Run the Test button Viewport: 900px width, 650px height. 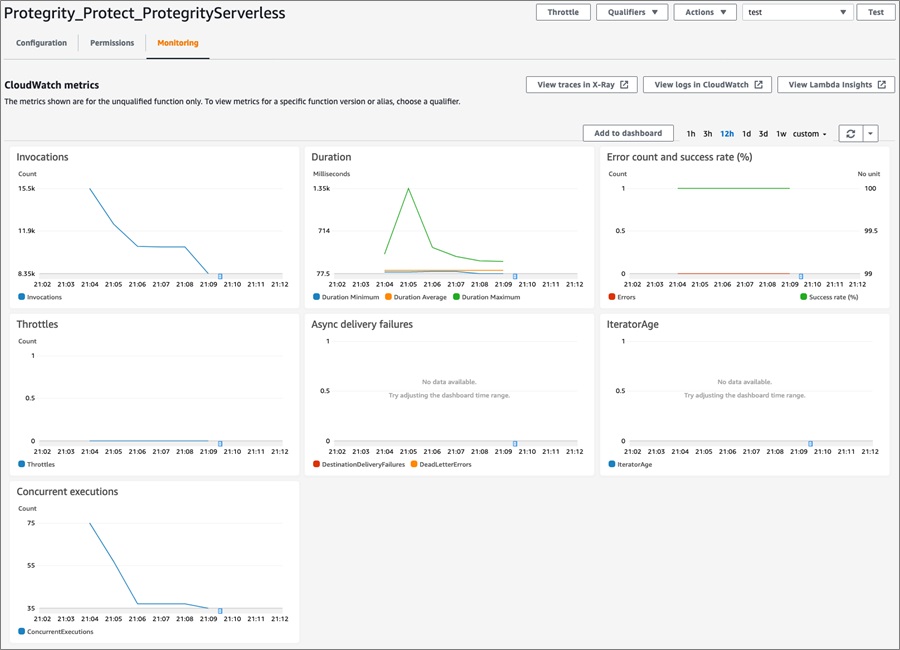pos(876,12)
